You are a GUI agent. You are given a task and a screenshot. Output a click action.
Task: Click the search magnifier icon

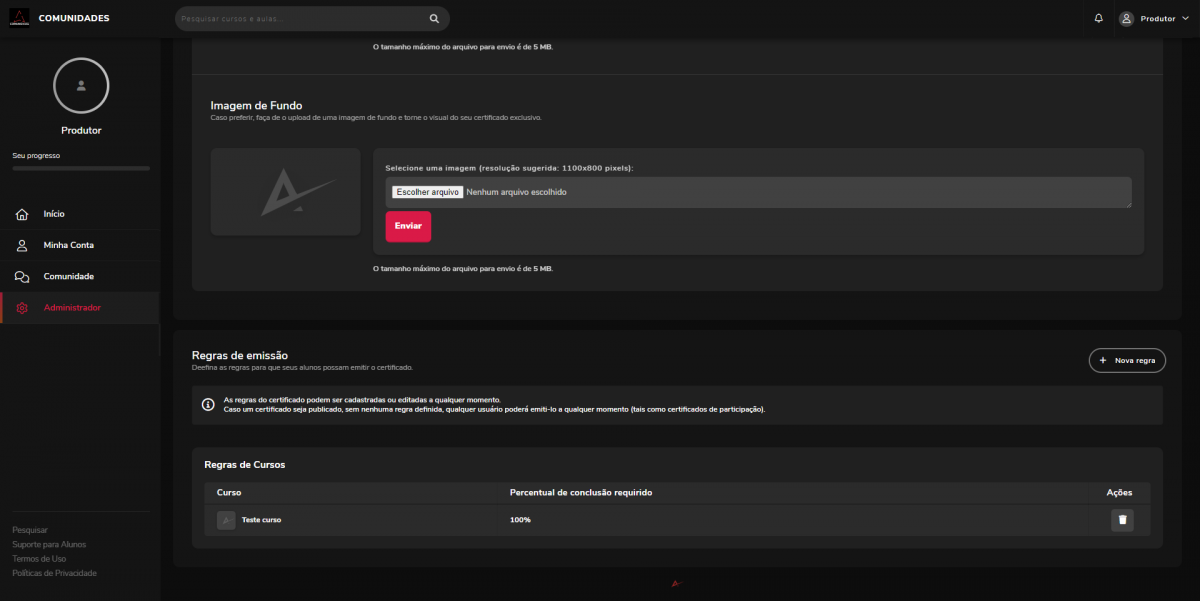(x=434, y=18)
